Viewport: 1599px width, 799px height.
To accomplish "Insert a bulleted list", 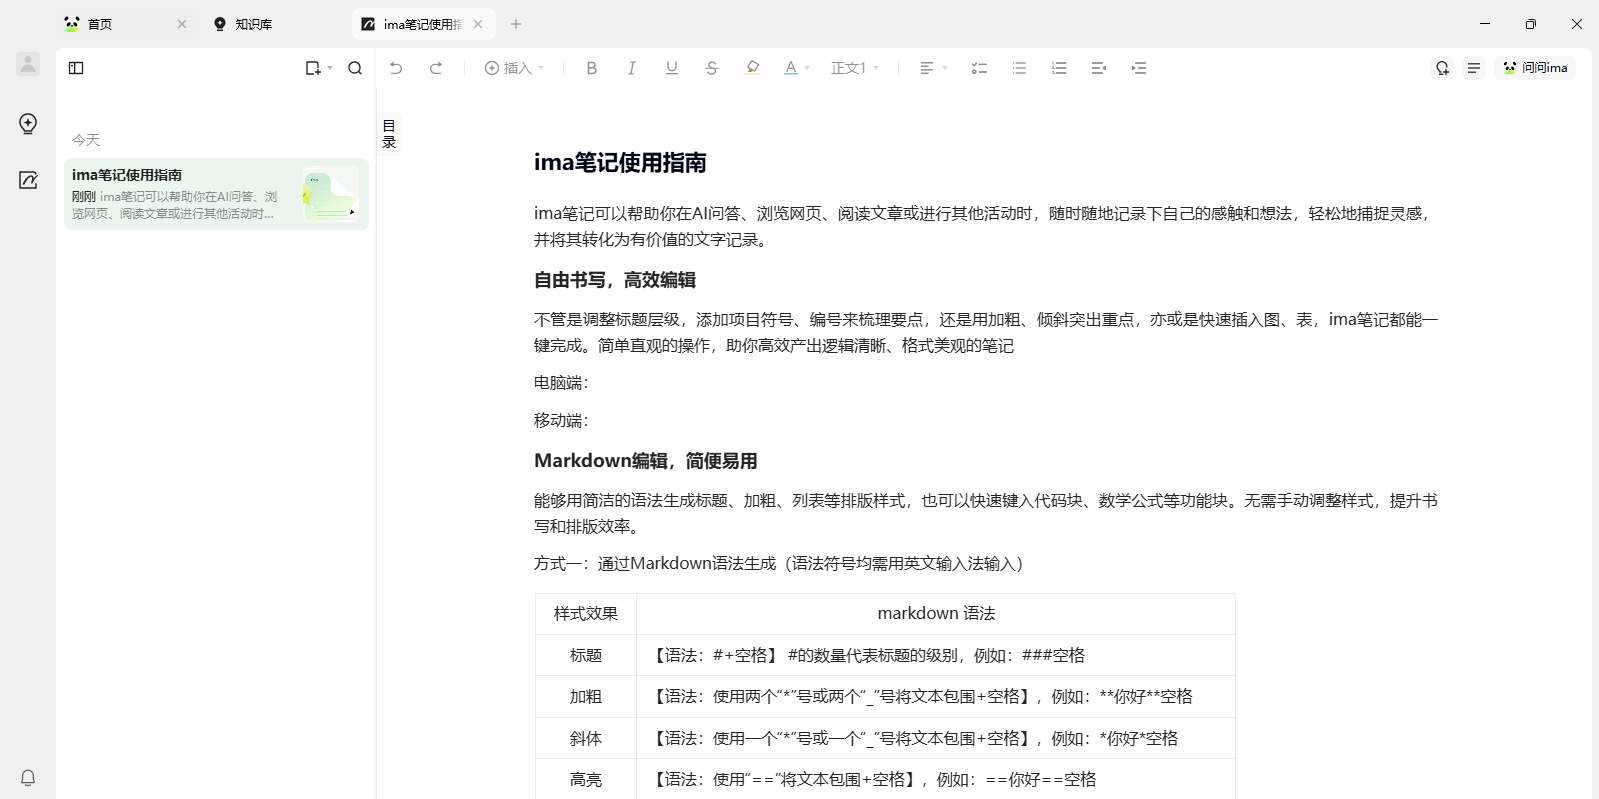I will [x=1019, y=68].
